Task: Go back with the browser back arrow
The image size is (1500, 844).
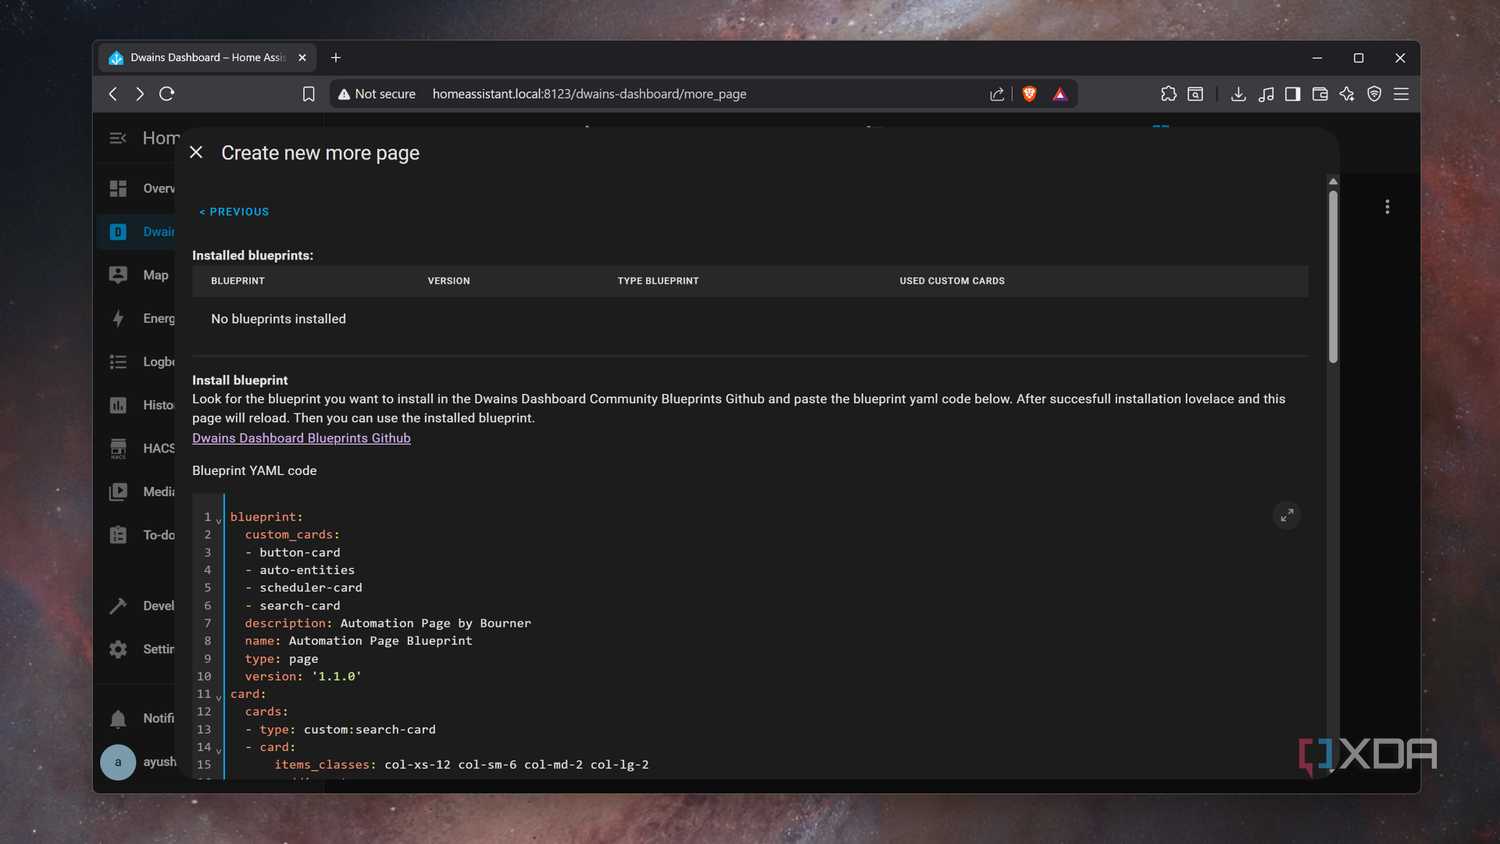Action: [x=113, y=94]
